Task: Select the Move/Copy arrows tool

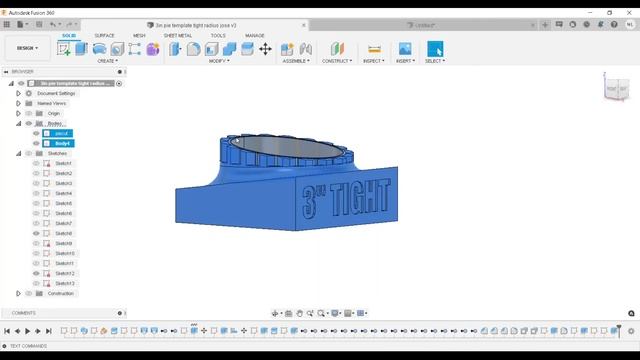Action: [265, 49]
